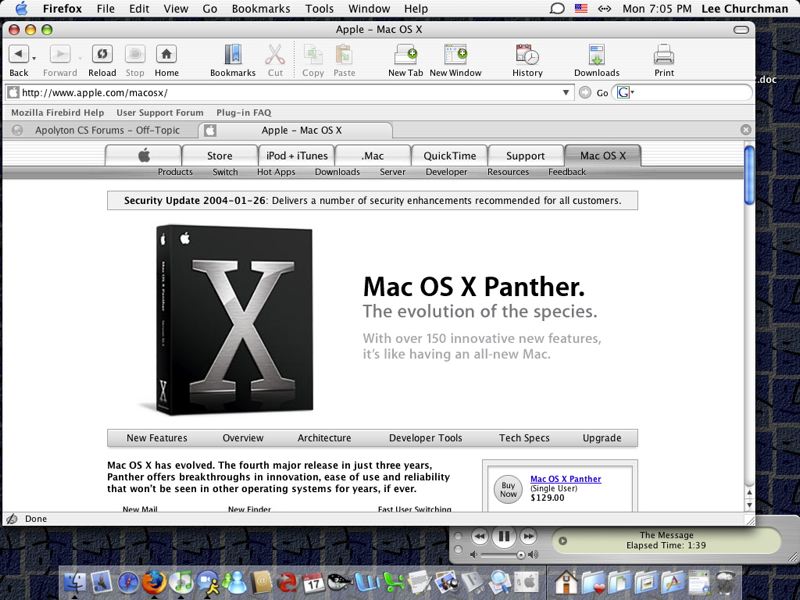Click the Mac OS X Panther purchase link
Image resolution: width=800 pixels, height=600 pixels.
(x=565, y=479)
